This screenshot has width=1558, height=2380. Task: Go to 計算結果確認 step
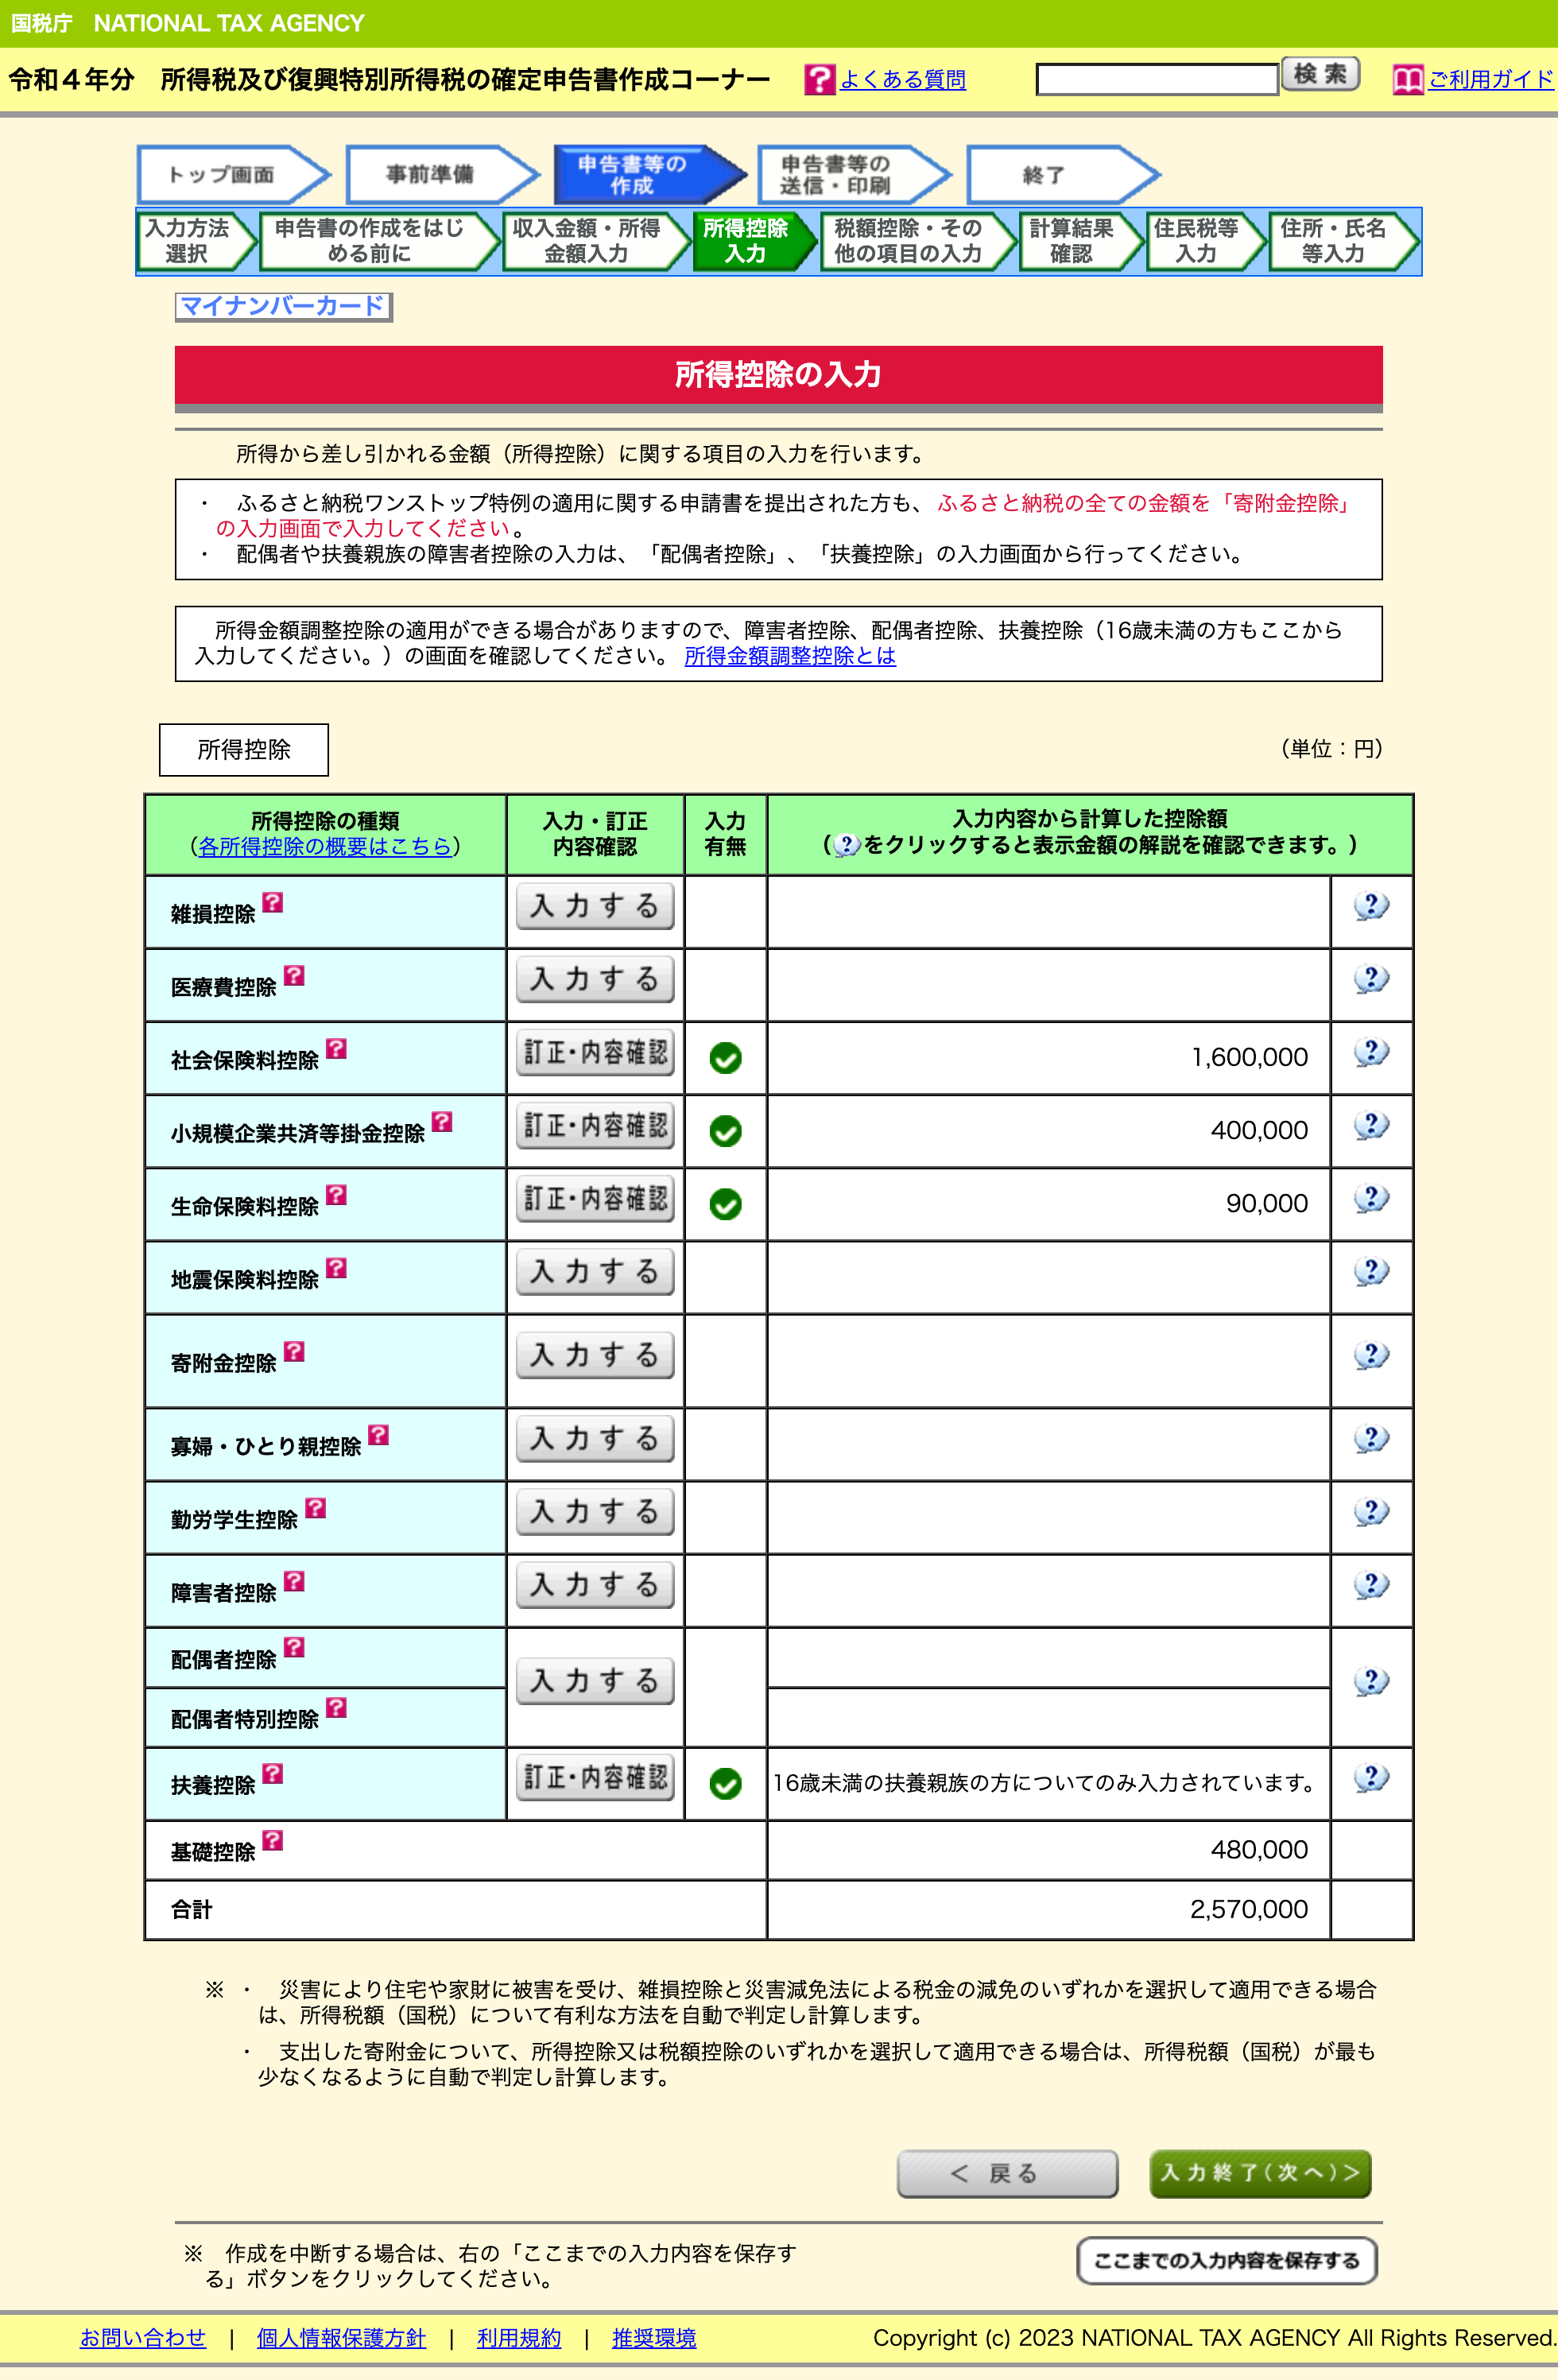click(1071, 241)
